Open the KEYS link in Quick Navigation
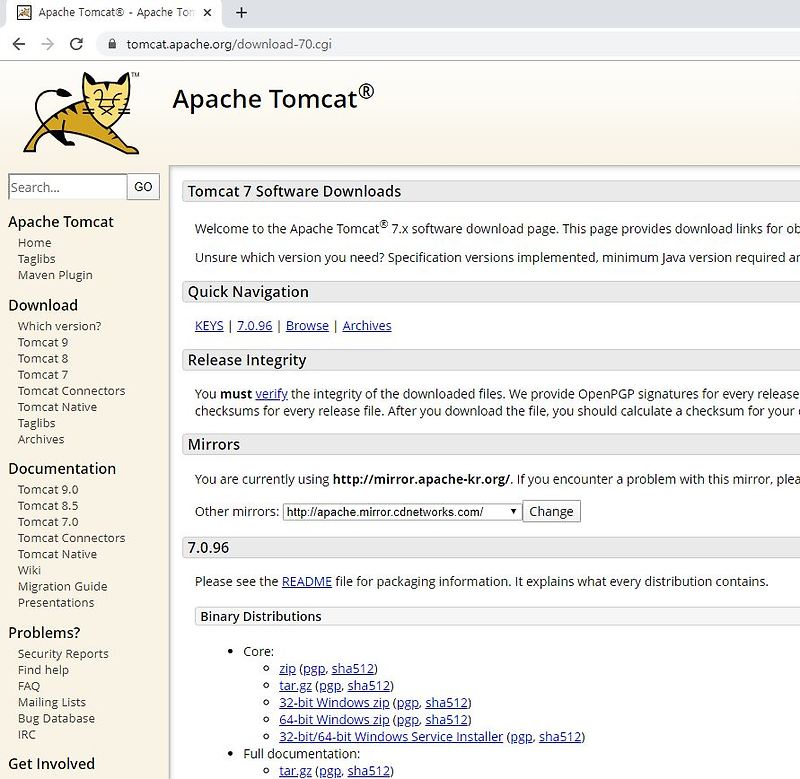The height and width of the screenshot is (779, 800). point(208,325)
